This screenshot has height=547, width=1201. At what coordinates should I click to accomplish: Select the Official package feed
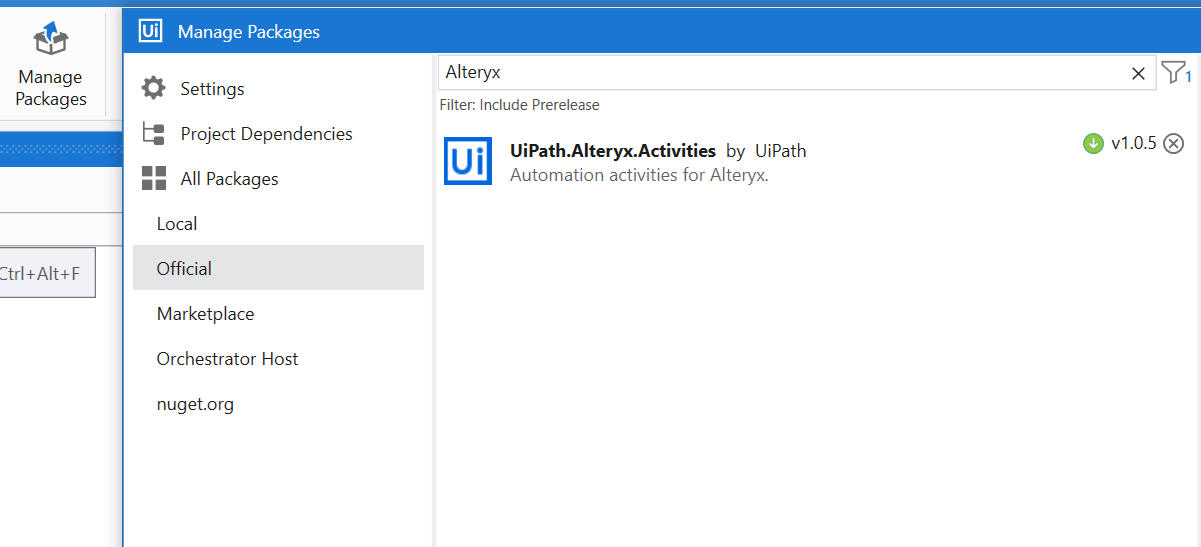(x=184, y=269)
